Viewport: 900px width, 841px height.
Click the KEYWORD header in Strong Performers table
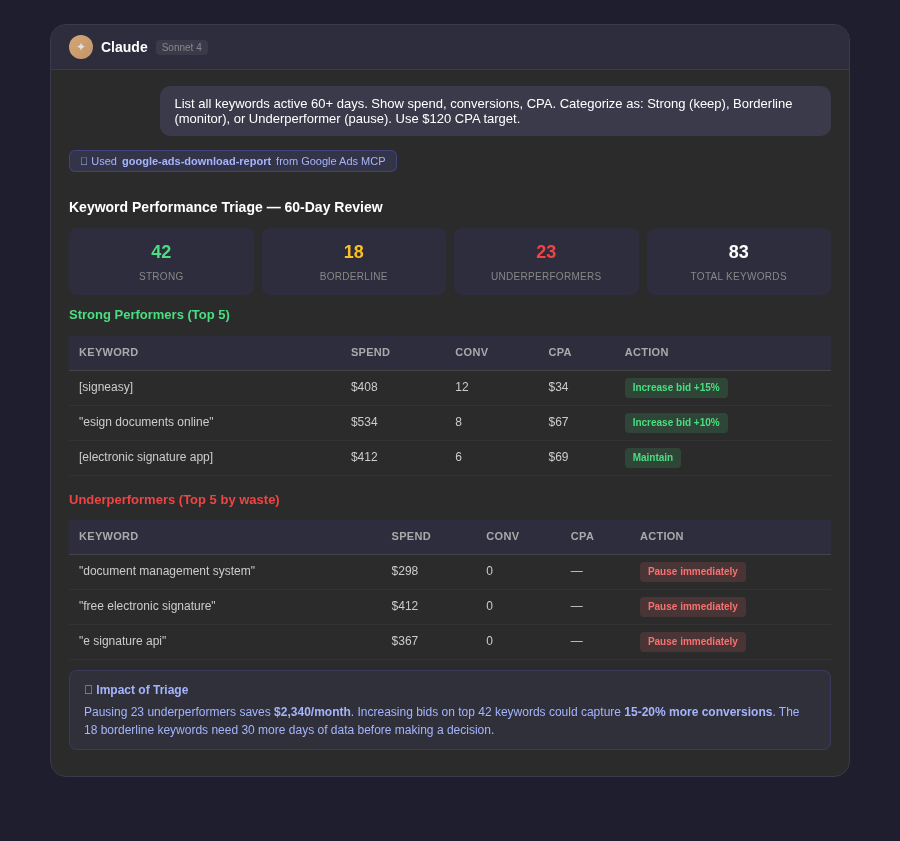point(108,352)
